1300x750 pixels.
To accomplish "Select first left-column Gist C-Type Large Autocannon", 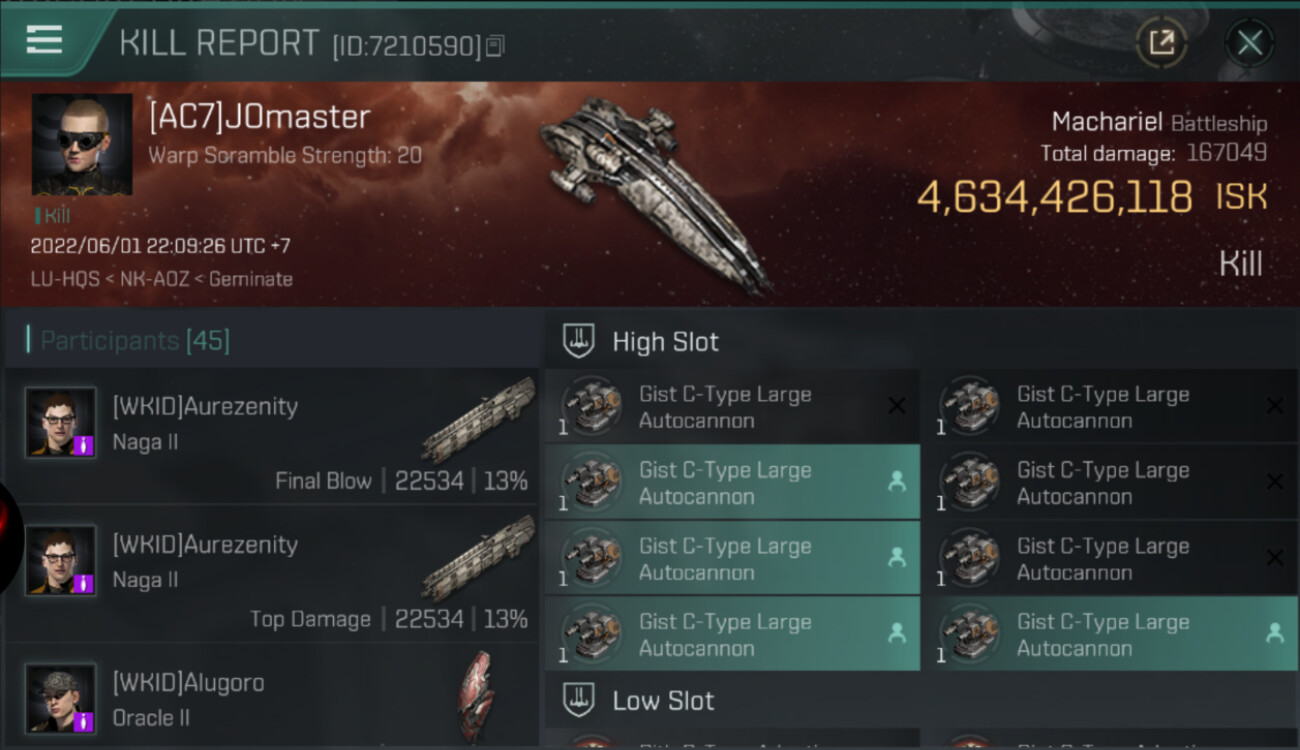I will pos(725,407).
